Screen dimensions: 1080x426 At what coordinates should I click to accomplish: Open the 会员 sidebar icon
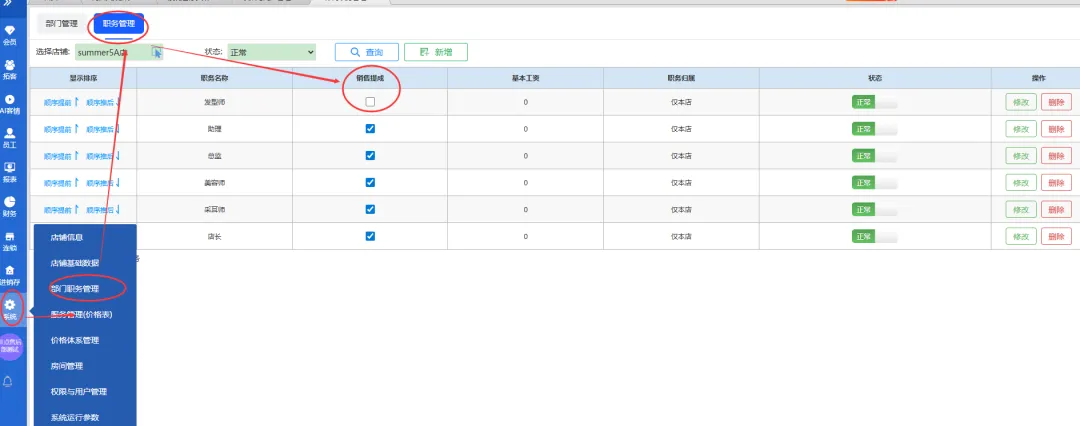tap(10, 35)
